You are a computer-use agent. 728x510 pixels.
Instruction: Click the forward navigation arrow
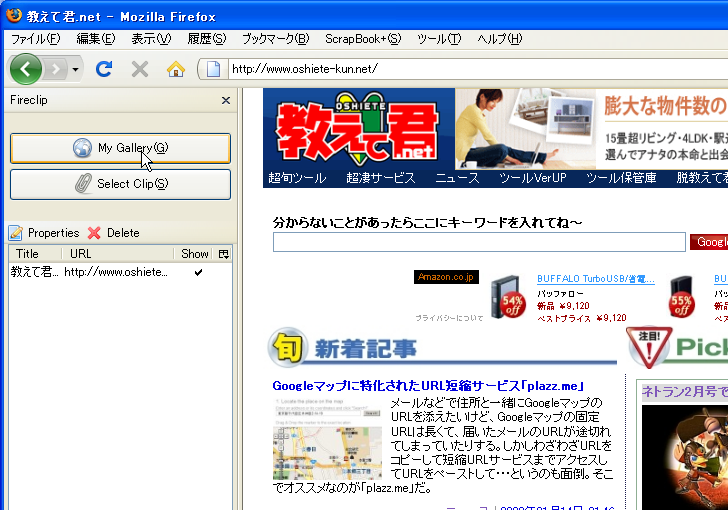tap(56, 69)
